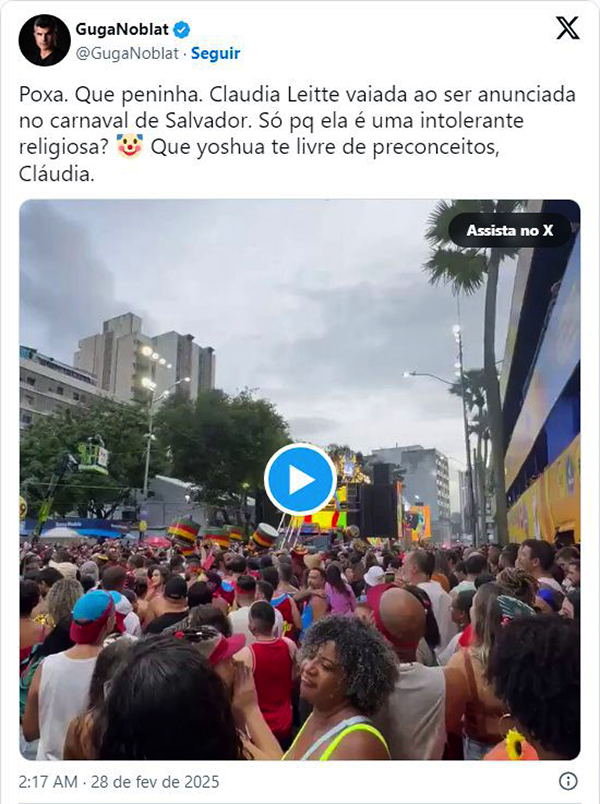
Task: Follow the account via Seguir
Action: (x=215, y=53)
